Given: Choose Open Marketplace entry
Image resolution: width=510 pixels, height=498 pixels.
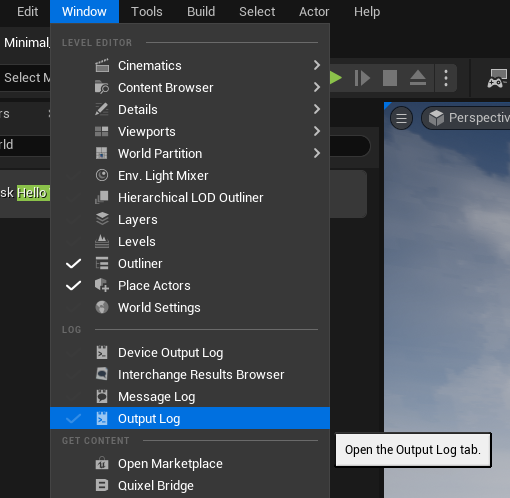Looking at the screenshot, I should click(x=190, y=463).
